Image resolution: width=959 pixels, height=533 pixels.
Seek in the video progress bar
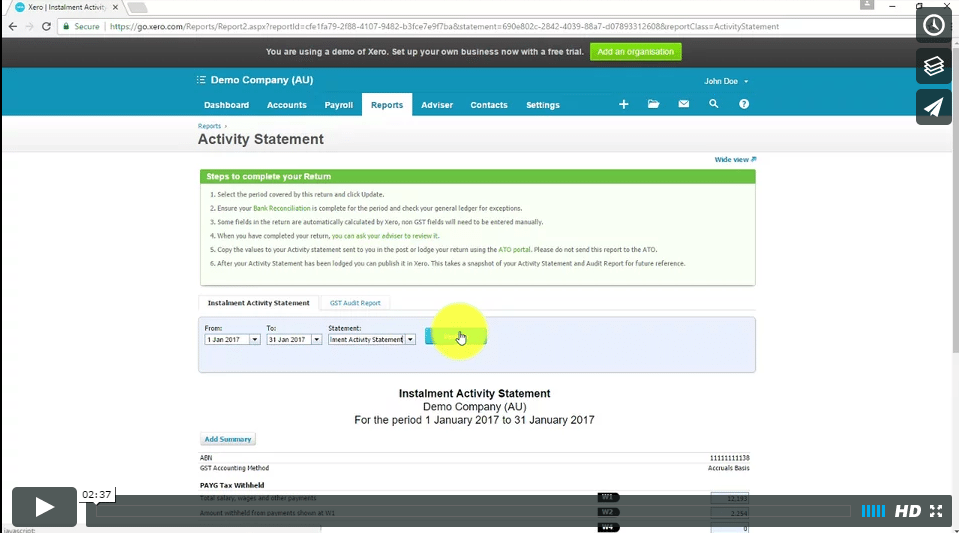point(472,511)
